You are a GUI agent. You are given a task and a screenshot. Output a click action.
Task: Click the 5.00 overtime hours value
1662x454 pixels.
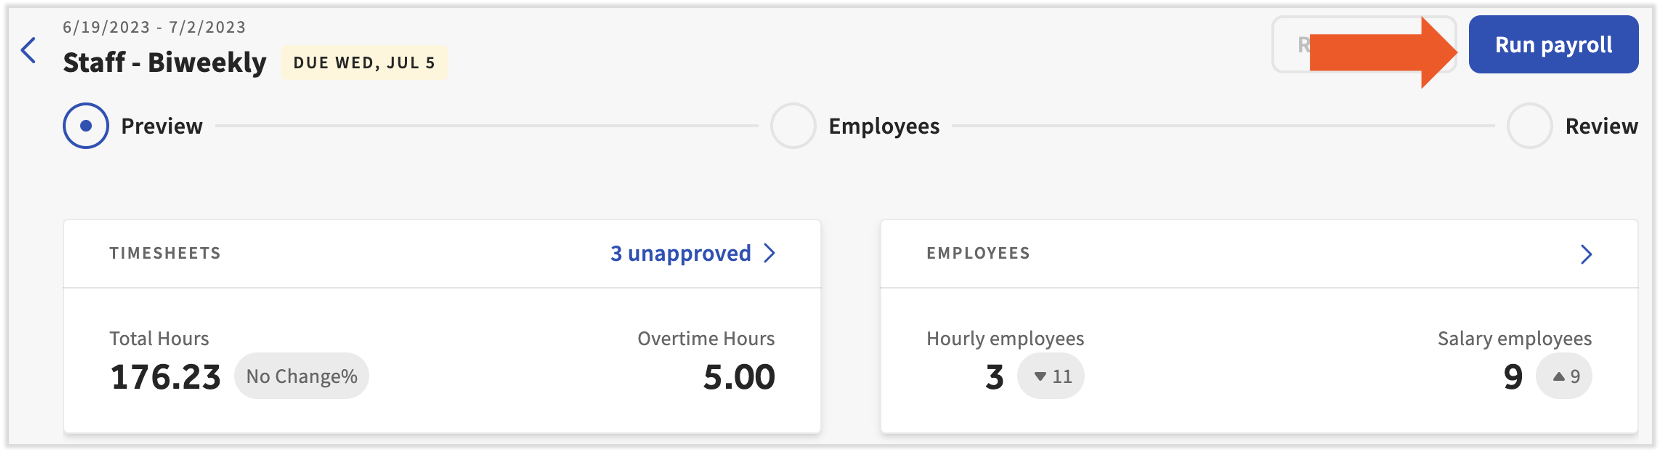[x=739, y=377]
